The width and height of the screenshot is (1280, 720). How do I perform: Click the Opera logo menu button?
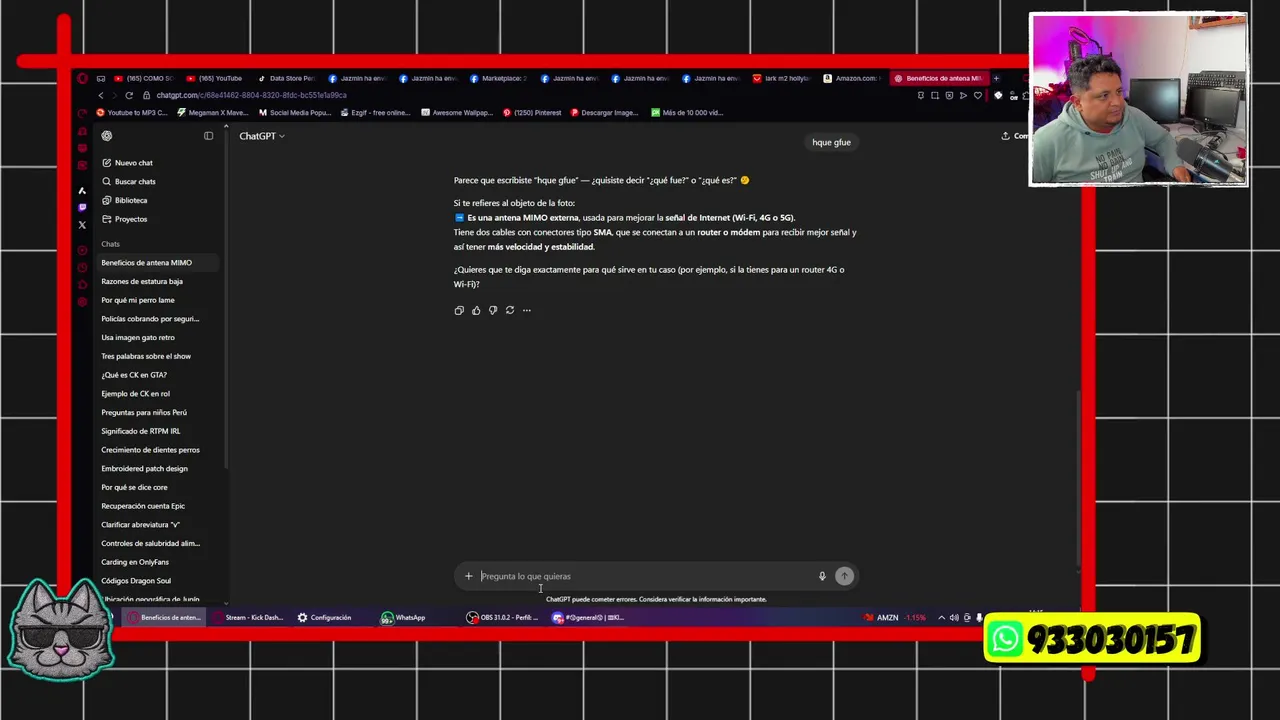pyautogui.click(x=82, y=78)
